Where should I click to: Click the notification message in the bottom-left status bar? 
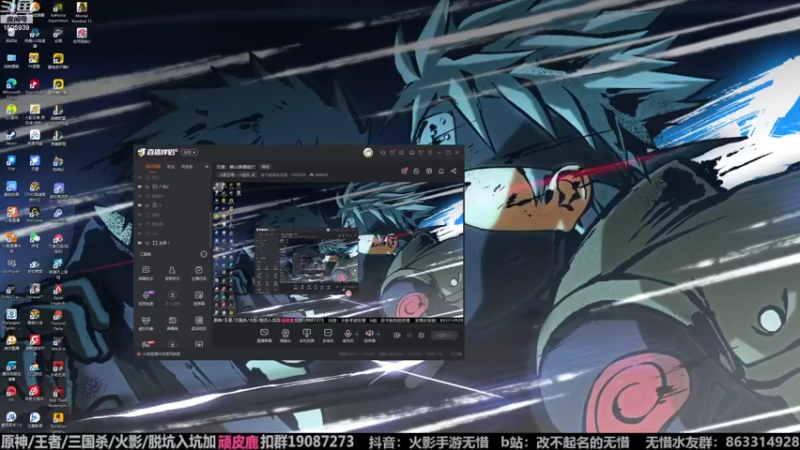[159, 354]
